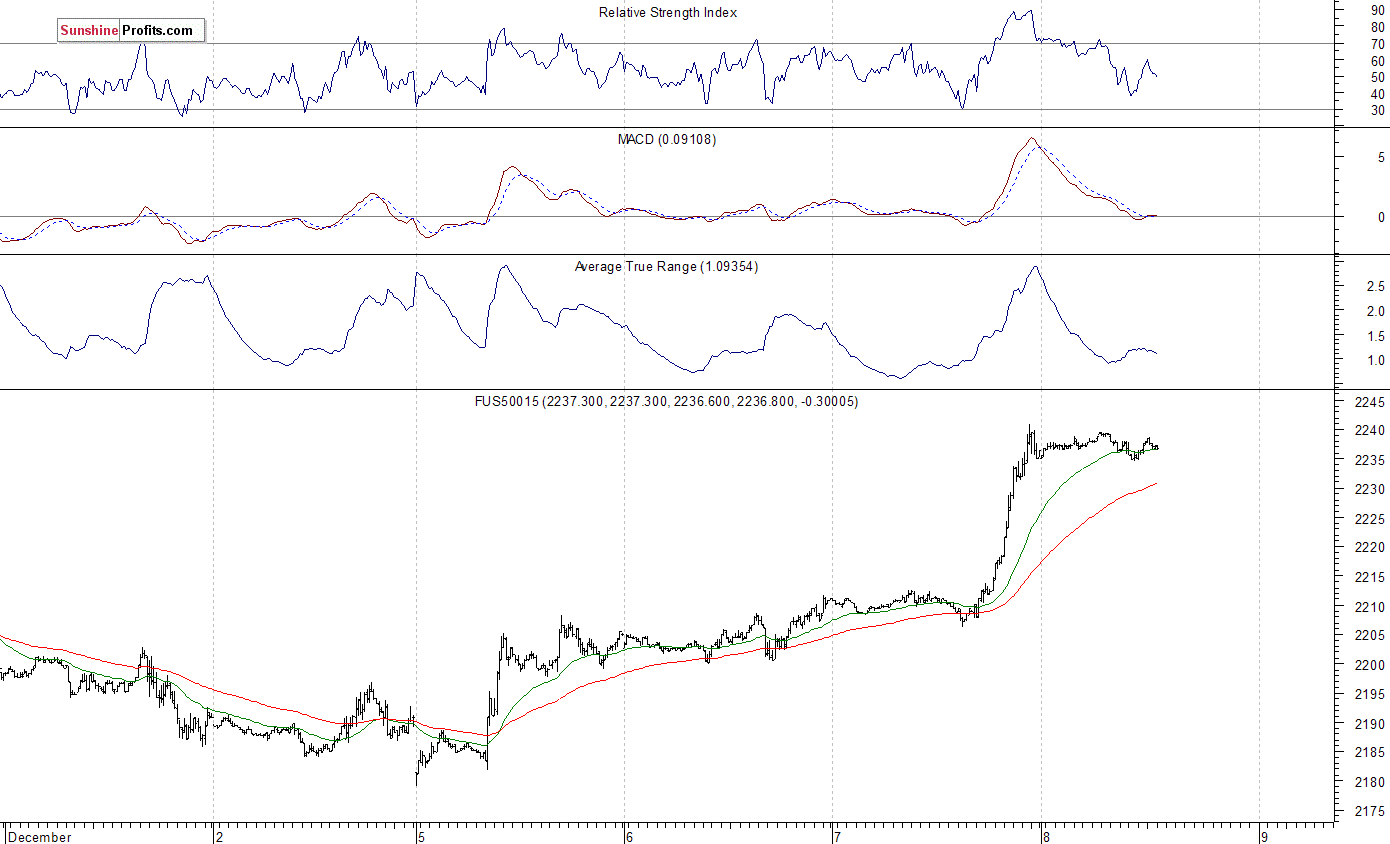1390x844 pixels.
Task: Click the RSI 80 axis label
Action: pyautogui.click(x=1378, y=28)
